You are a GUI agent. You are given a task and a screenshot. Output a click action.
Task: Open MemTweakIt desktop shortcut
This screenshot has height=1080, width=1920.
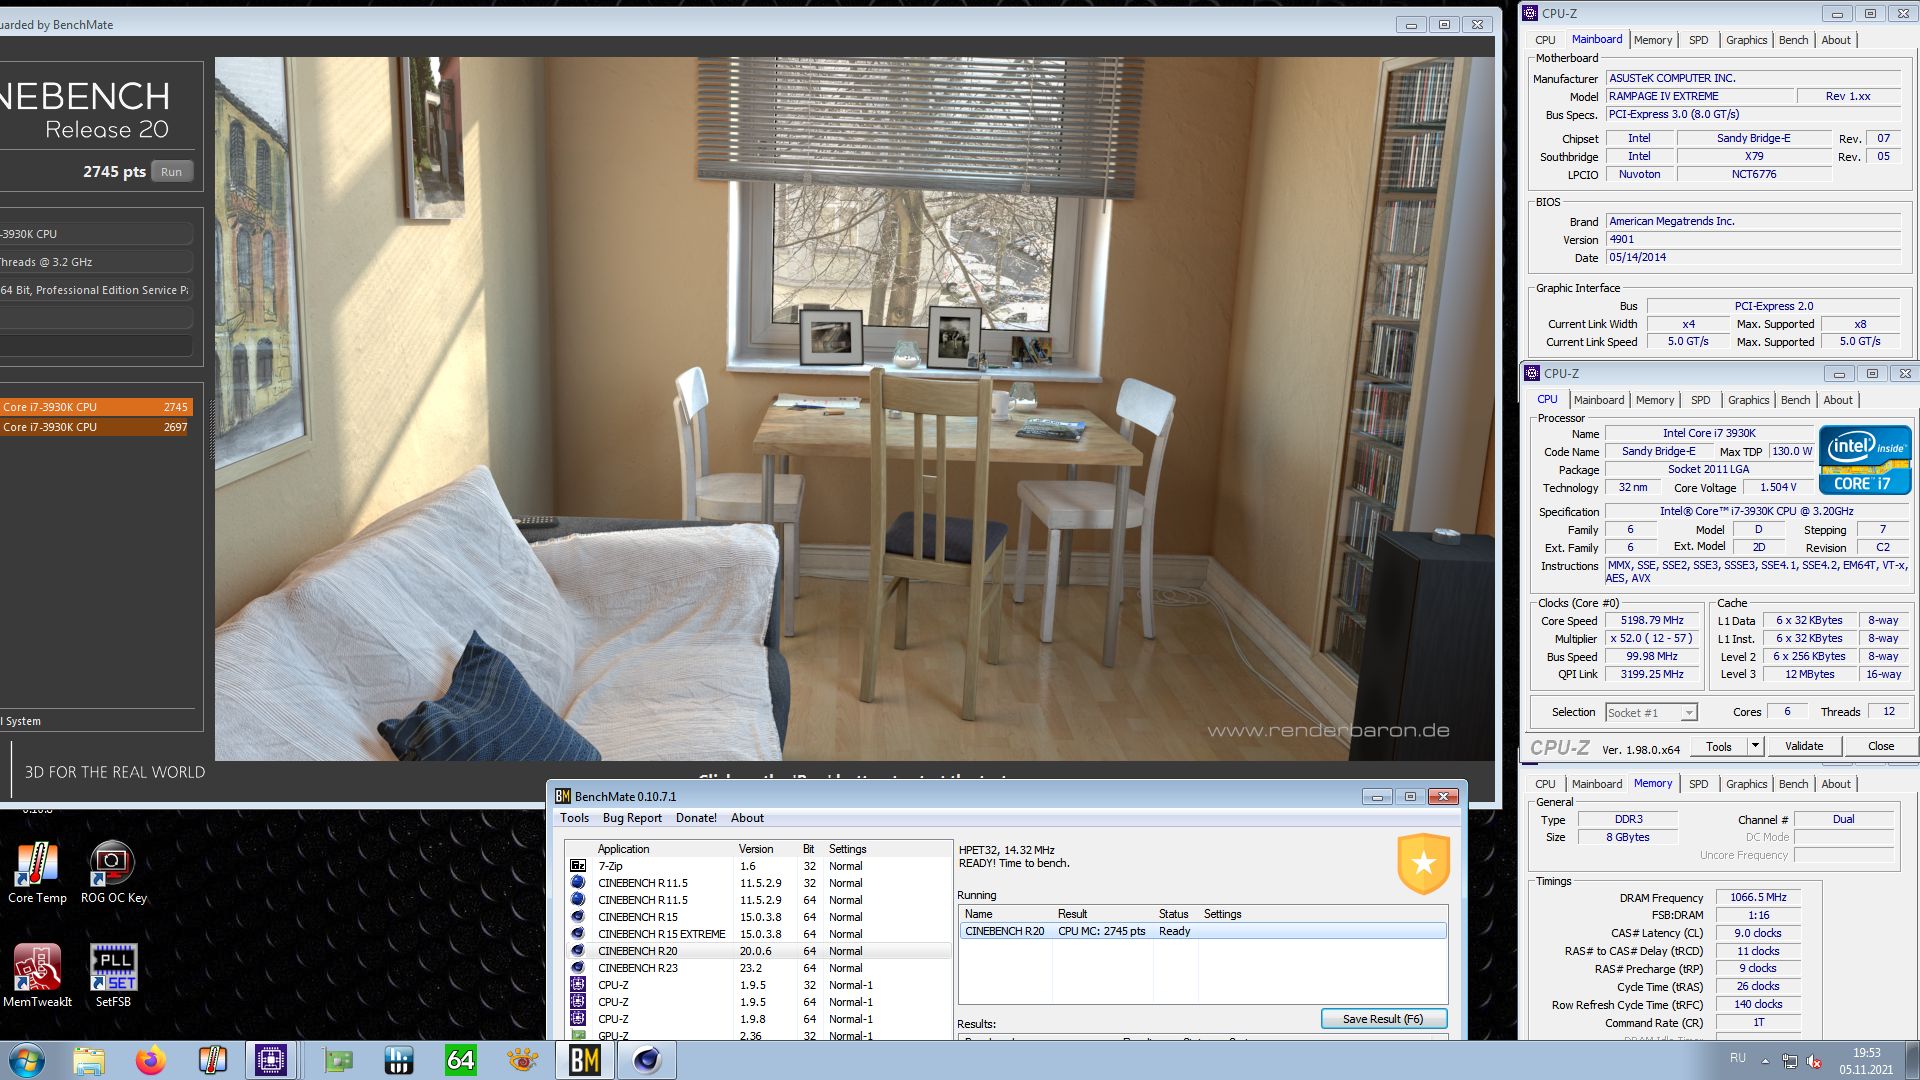37,976
